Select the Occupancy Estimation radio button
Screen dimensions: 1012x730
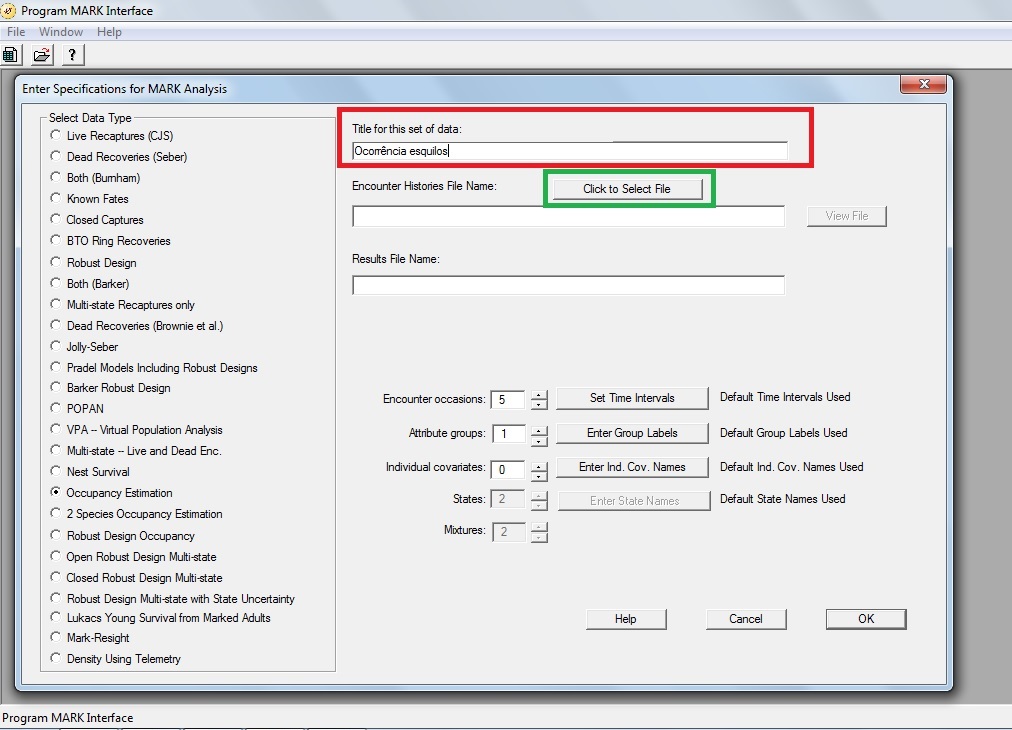[x=56, y=492]
